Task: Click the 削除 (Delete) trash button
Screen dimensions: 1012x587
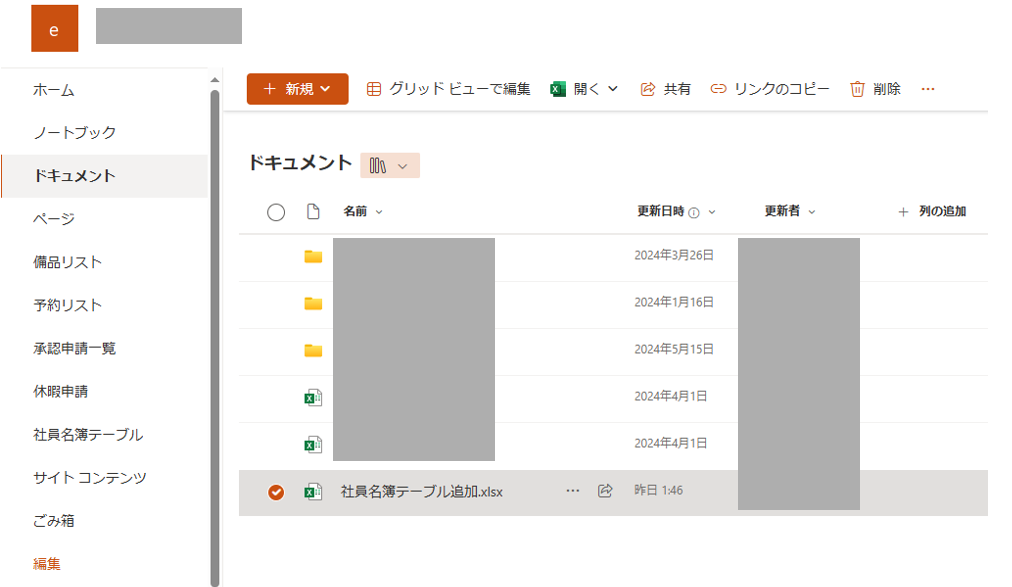Action: click(x=875, y=89)
